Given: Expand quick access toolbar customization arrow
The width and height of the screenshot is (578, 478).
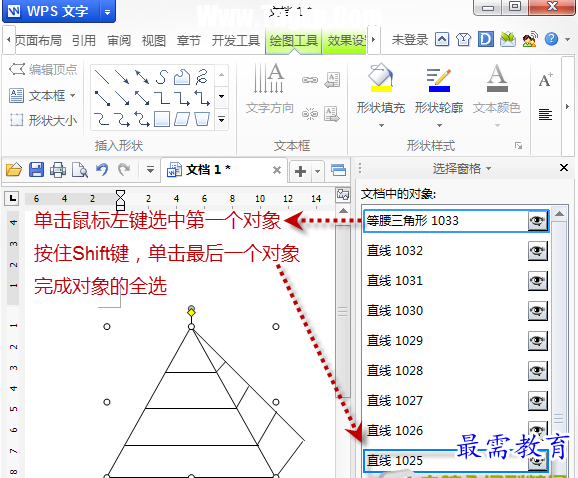Looking at the screenshot, I should coord(150,170).
